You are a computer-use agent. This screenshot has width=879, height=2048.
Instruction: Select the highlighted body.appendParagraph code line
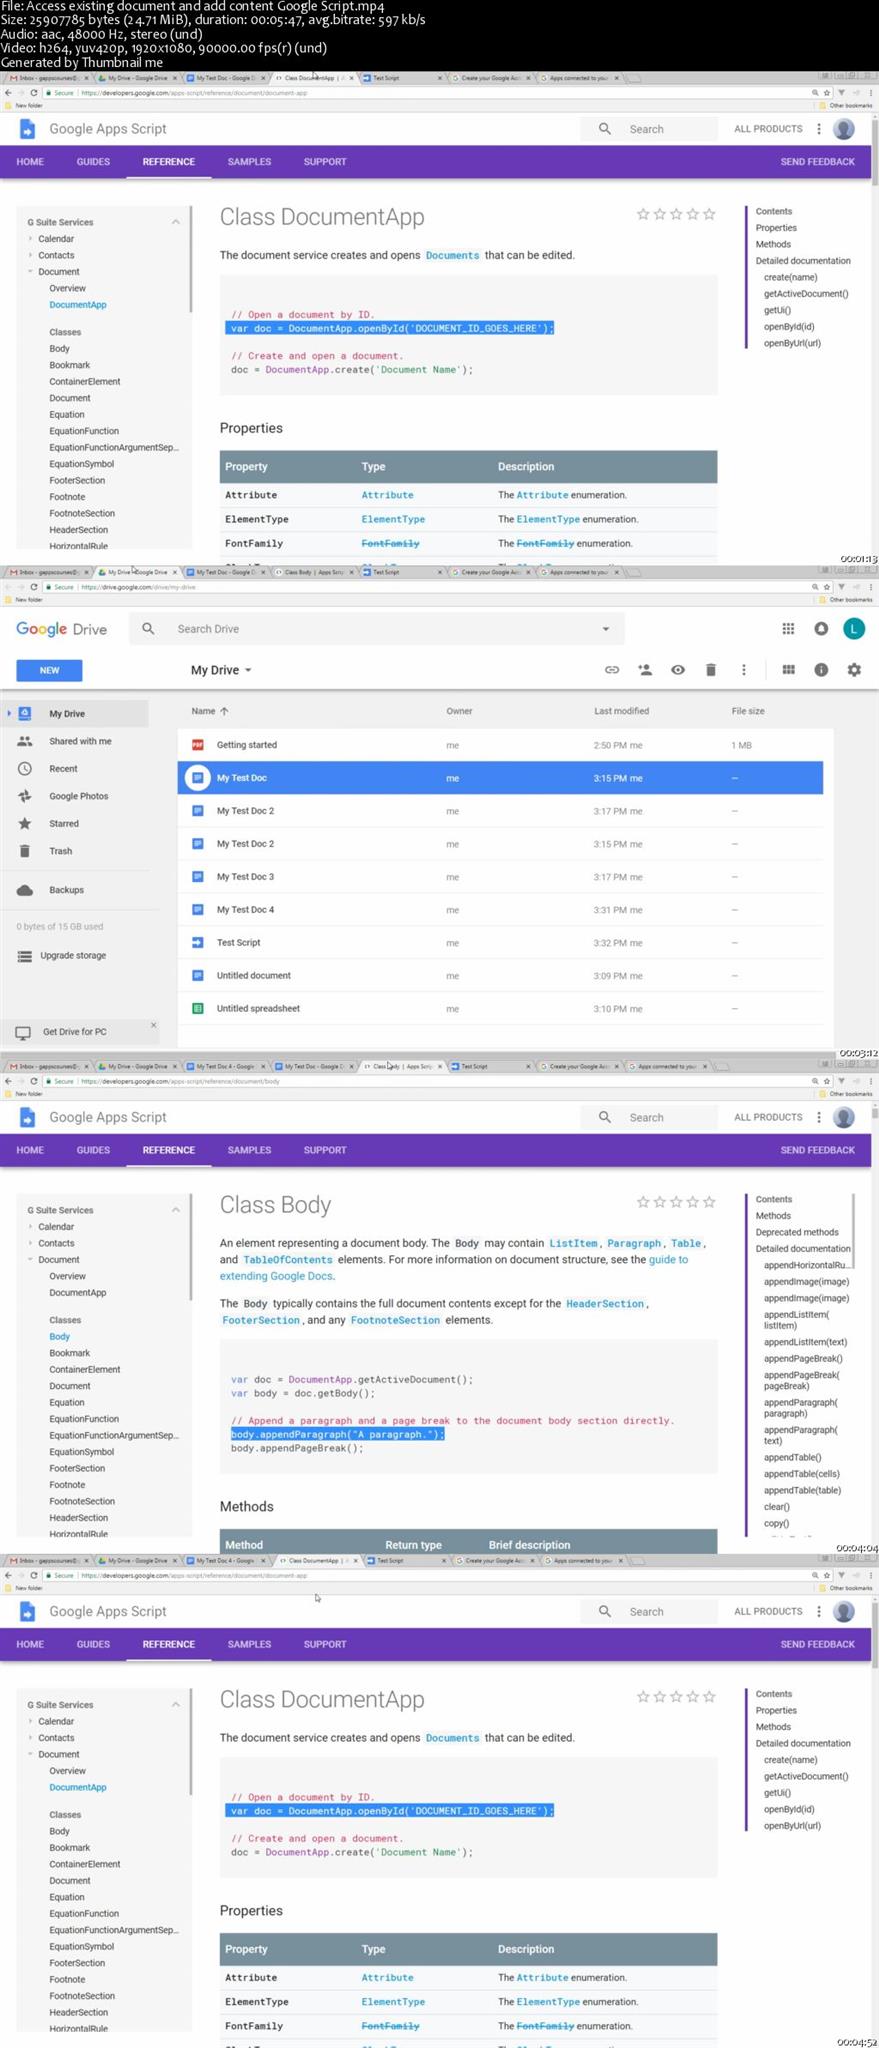tap(337, 1434)
